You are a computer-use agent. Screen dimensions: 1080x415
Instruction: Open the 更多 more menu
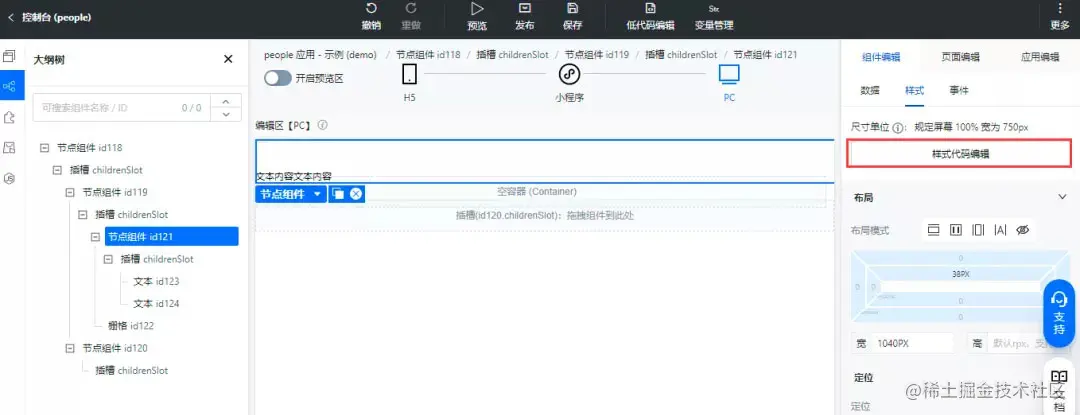coord(1060,17)
